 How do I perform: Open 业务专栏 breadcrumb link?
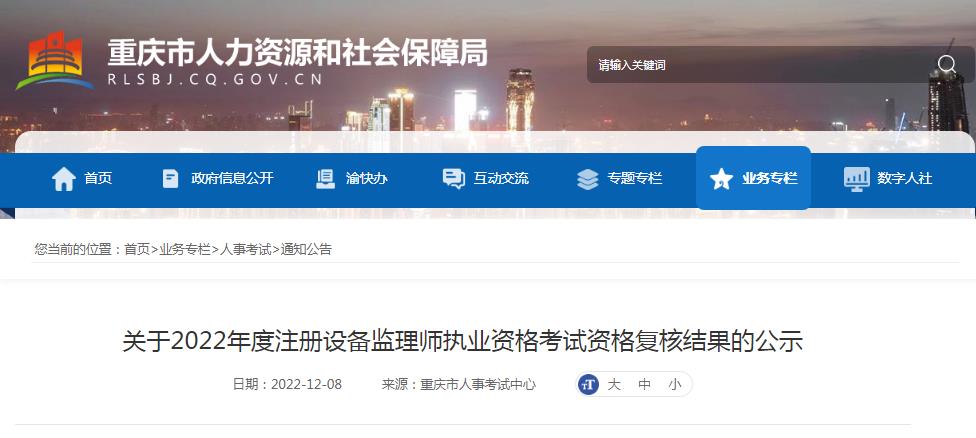pyautogui.click(x=185, y=249)
